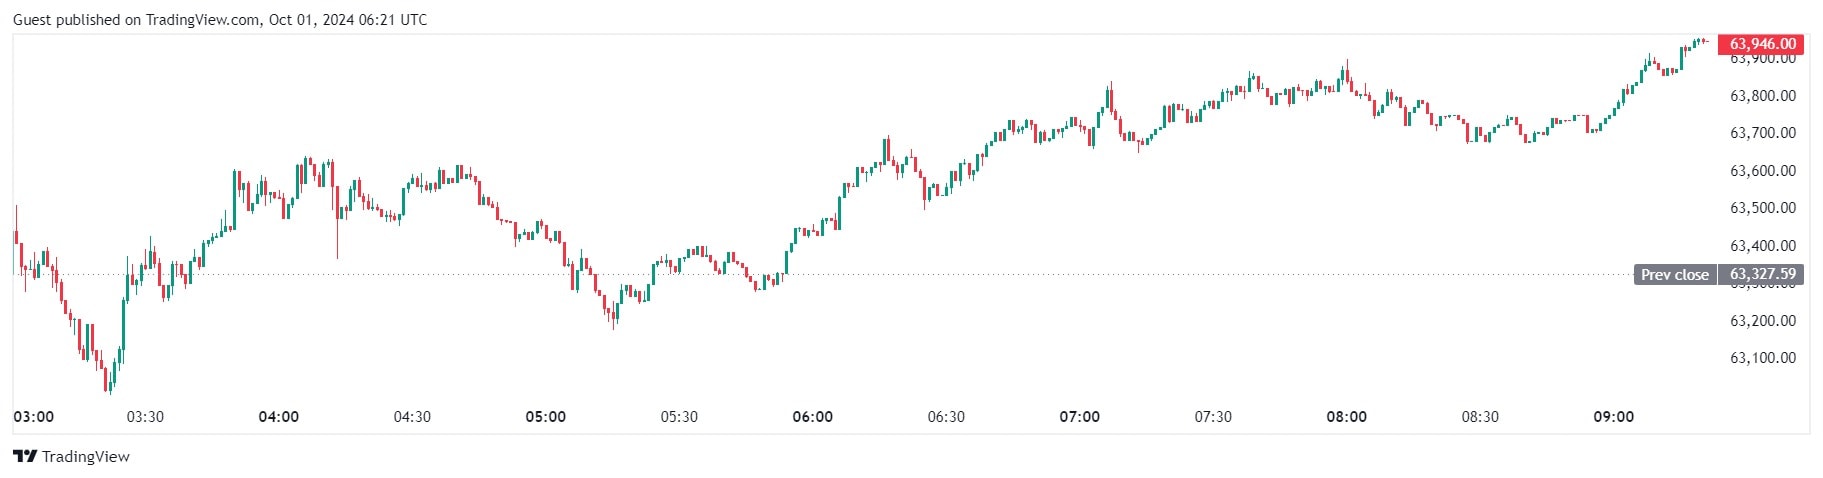Click the 63,800.00 price scale label
Screen dimensions: 1823x478
1763,96
